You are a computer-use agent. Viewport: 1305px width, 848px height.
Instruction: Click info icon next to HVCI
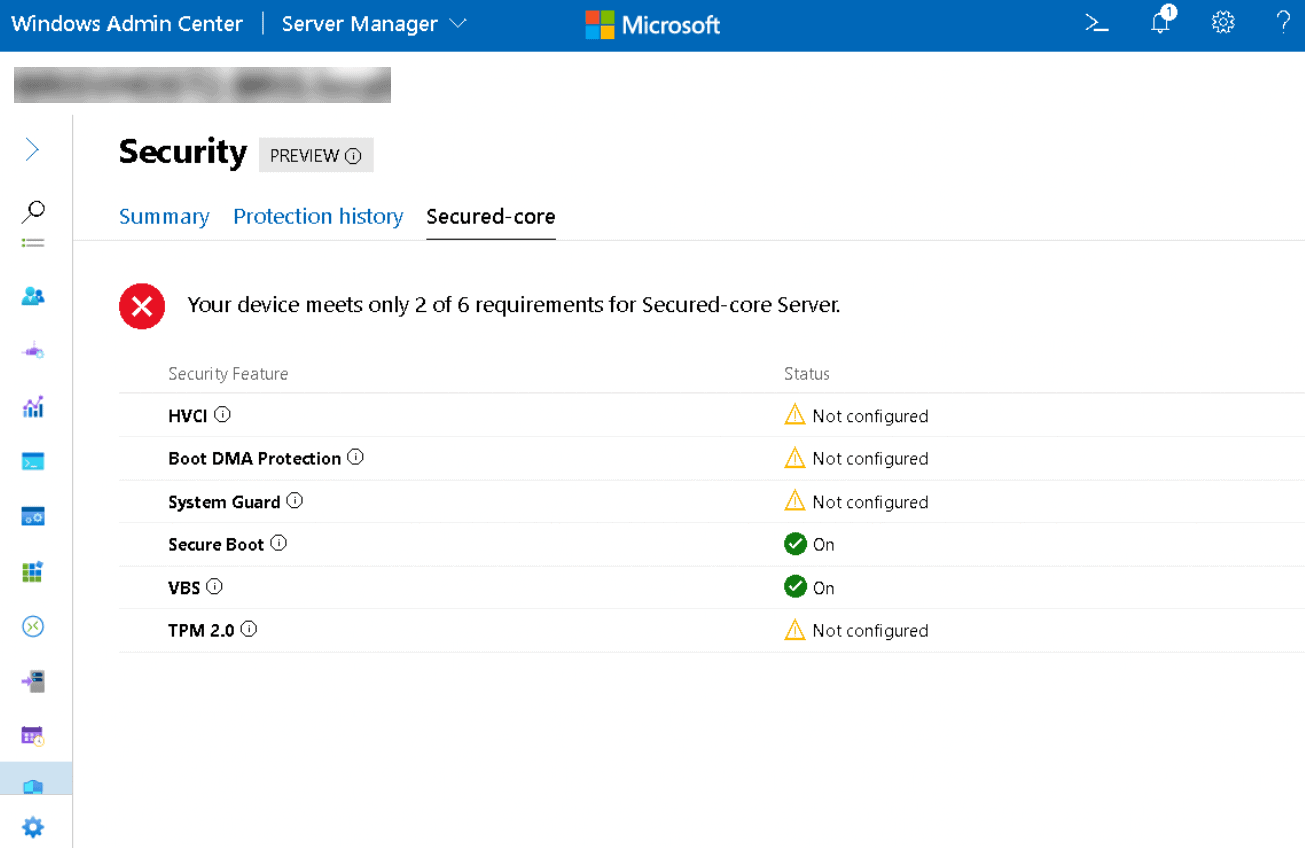coord(223,414)
